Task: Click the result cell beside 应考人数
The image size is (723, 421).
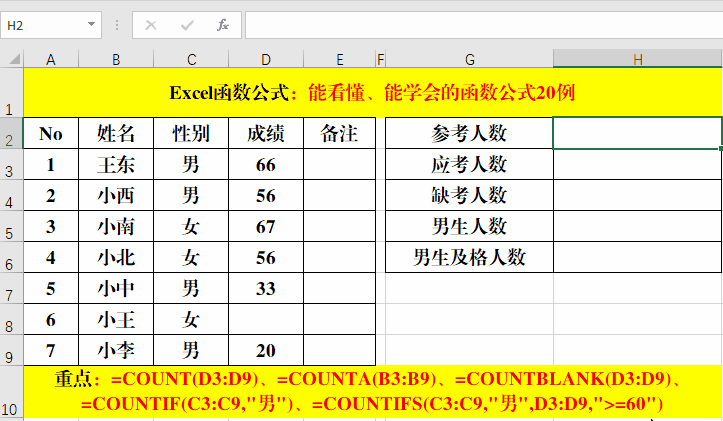Action: pyautogui.click(x=638, y=165)
